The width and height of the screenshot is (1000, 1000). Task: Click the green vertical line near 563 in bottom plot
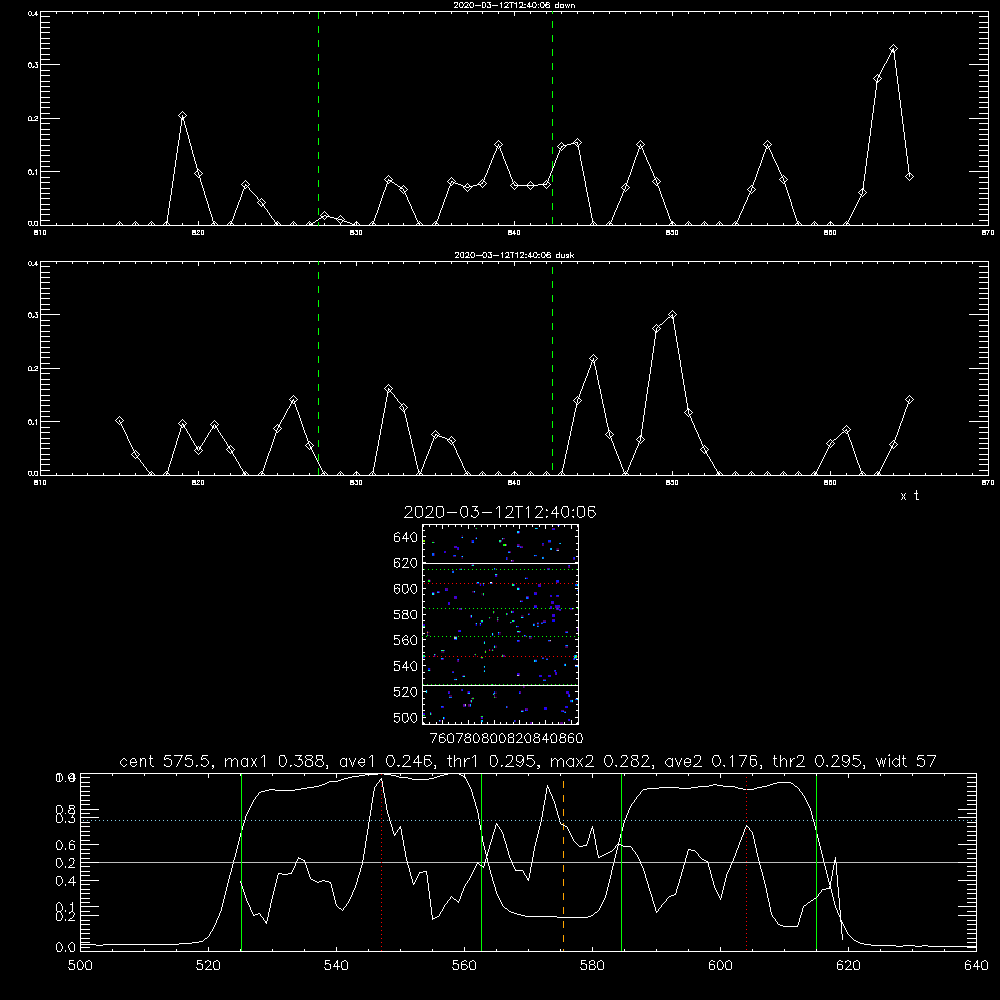[x=482, y=862]
